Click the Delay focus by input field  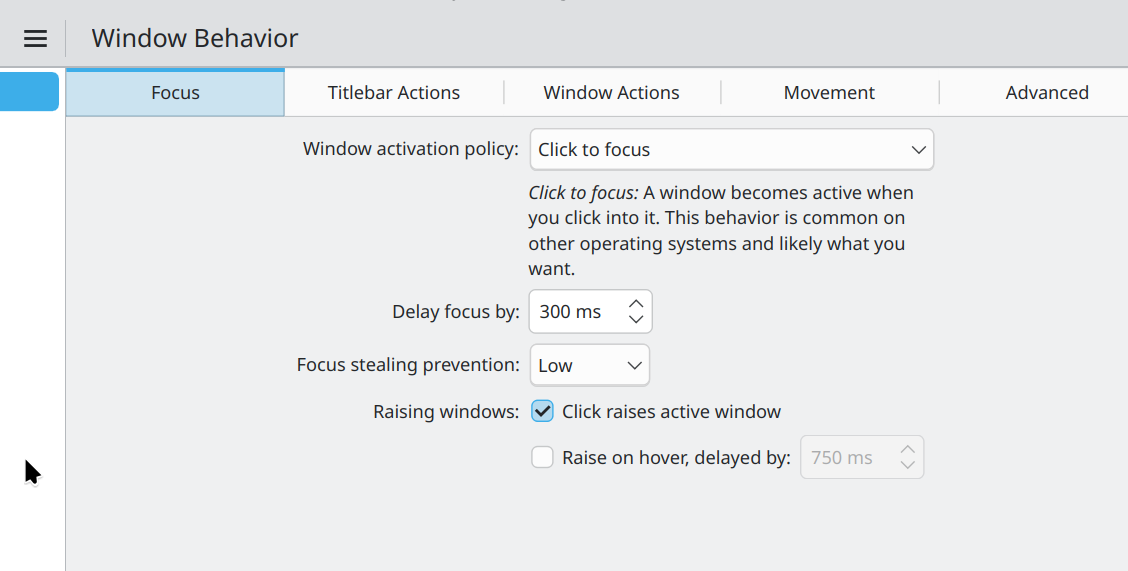575,312
